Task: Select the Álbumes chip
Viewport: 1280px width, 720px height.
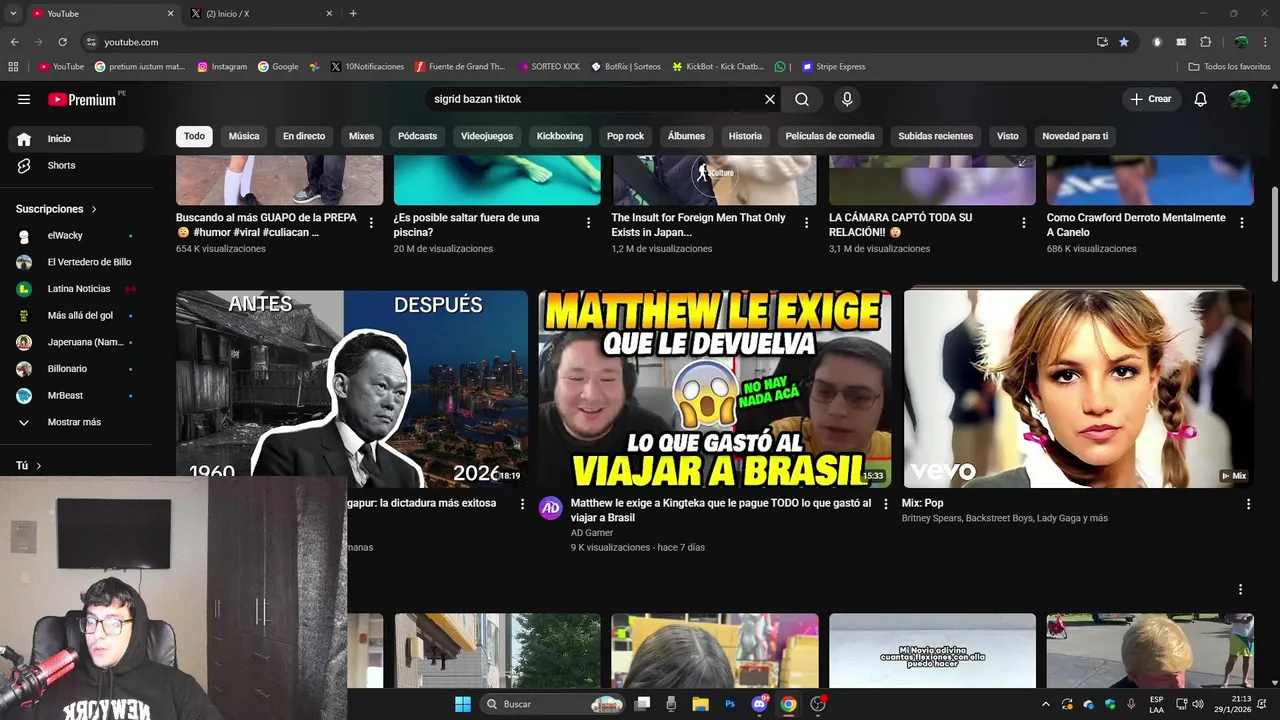Action: (686, 136)
